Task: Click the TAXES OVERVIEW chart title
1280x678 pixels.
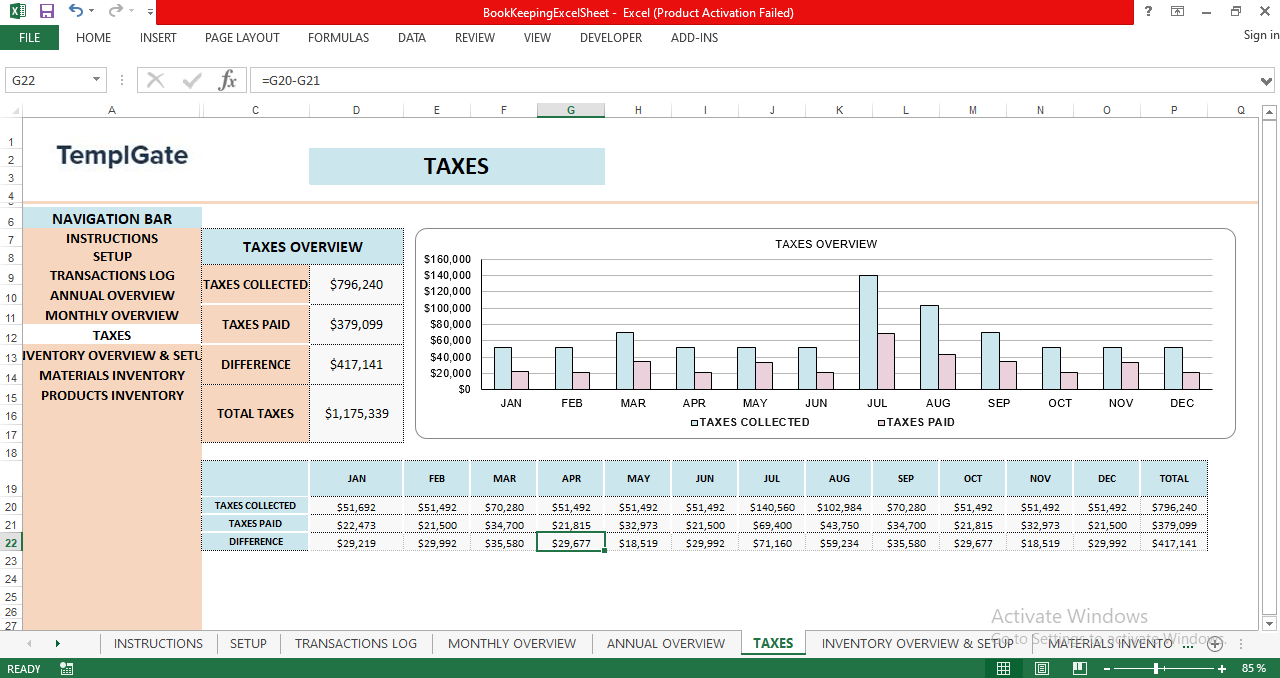Action: tap(826, 244)
